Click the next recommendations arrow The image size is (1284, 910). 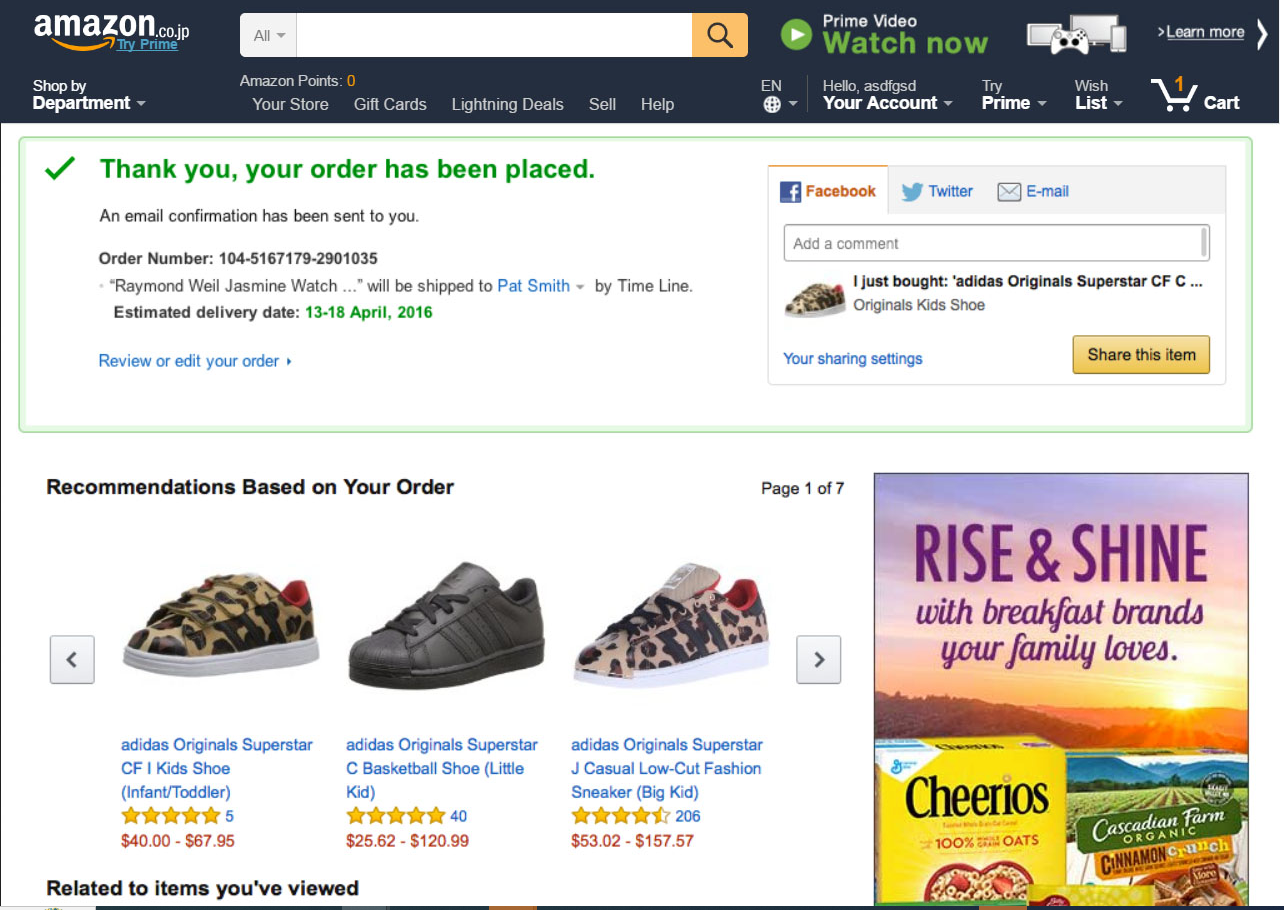pyautogui.click(x=818, y=659)
